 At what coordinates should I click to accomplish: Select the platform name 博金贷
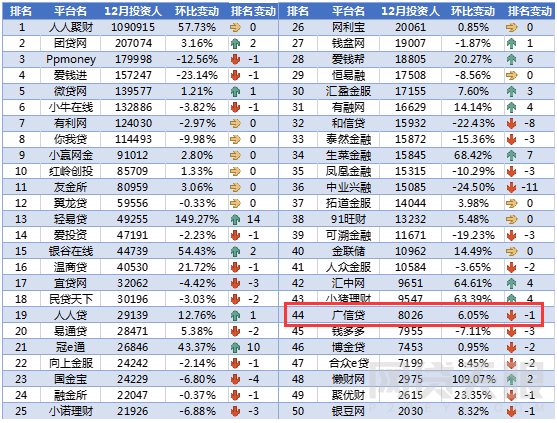click(x=348, y=347)
